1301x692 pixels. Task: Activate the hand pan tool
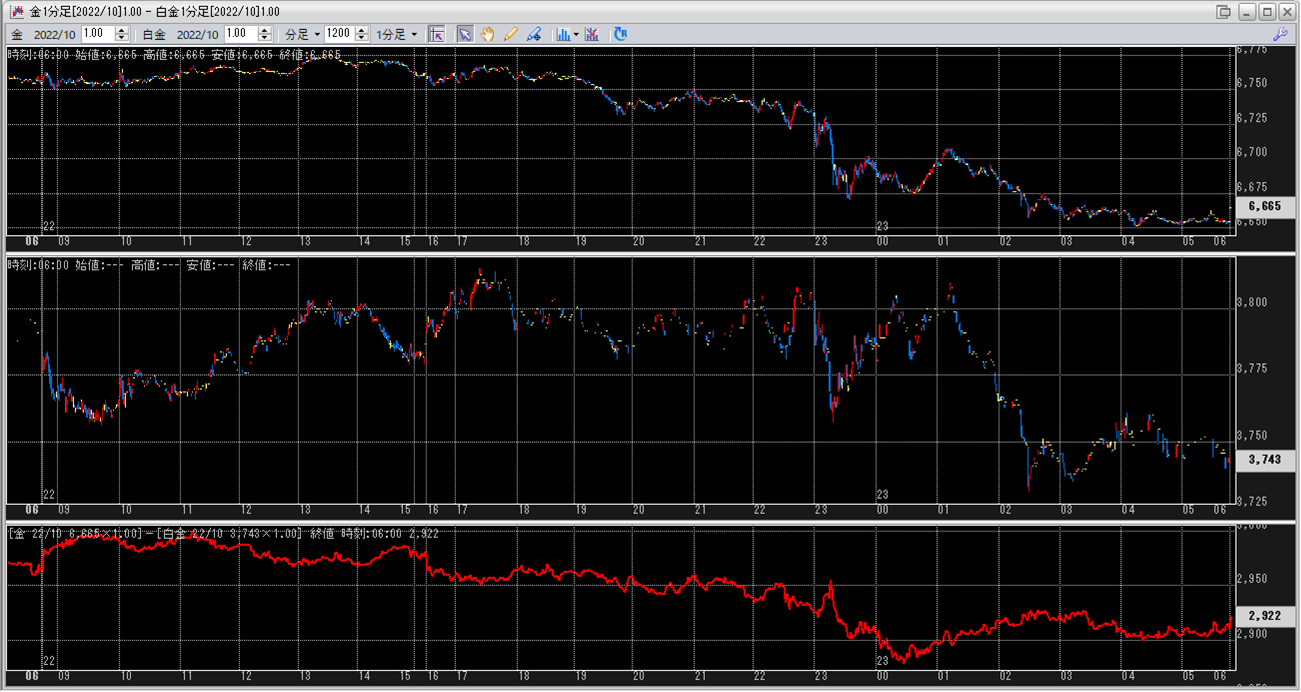488,34
